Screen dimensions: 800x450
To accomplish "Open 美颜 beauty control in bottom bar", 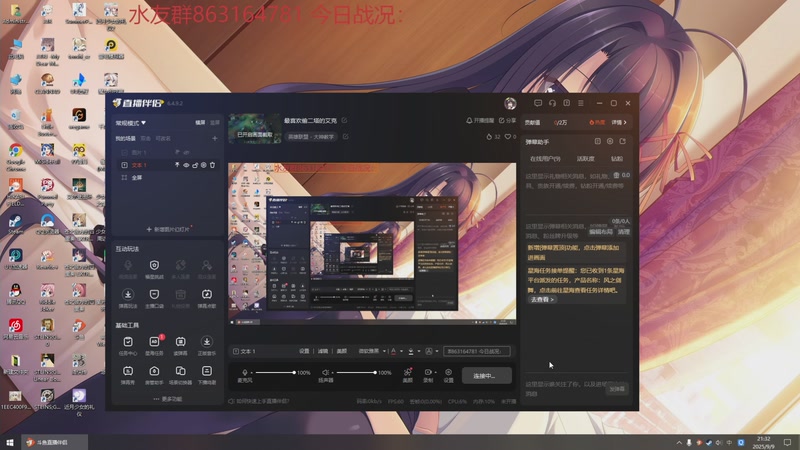I will pyautogui.click(x=408, y=376).
